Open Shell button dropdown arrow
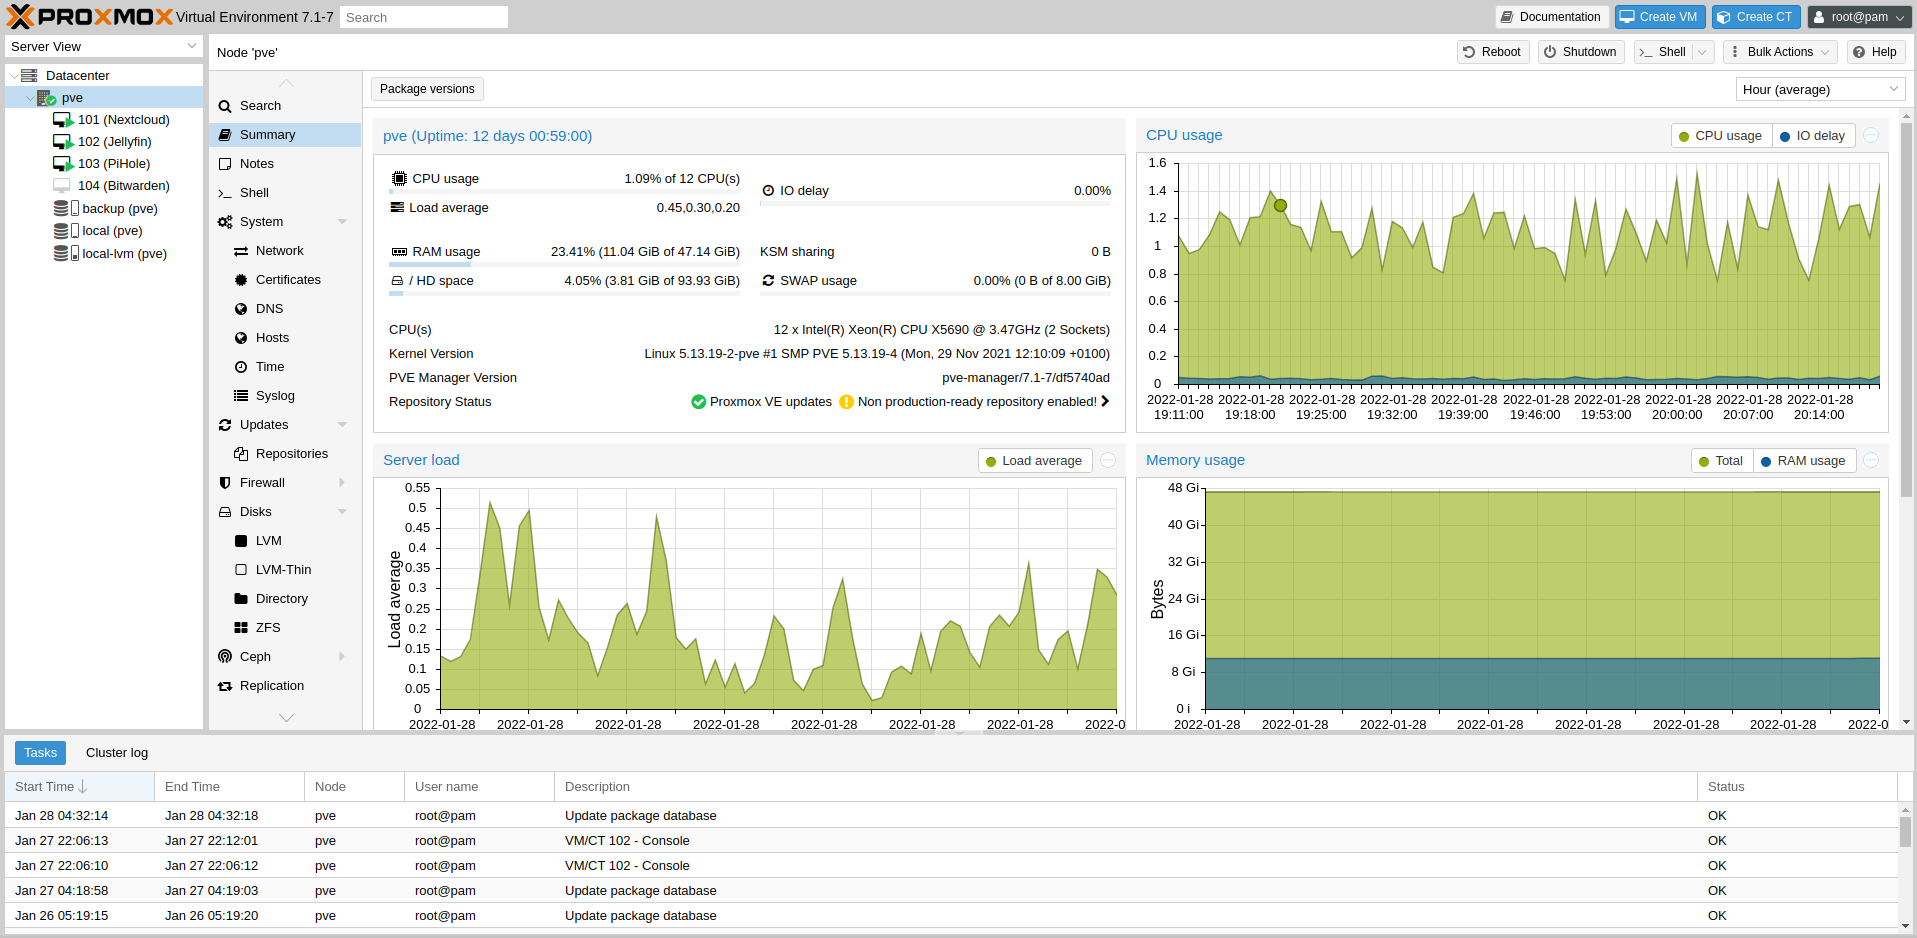The image size is (1917, 938). point(1702,52)
